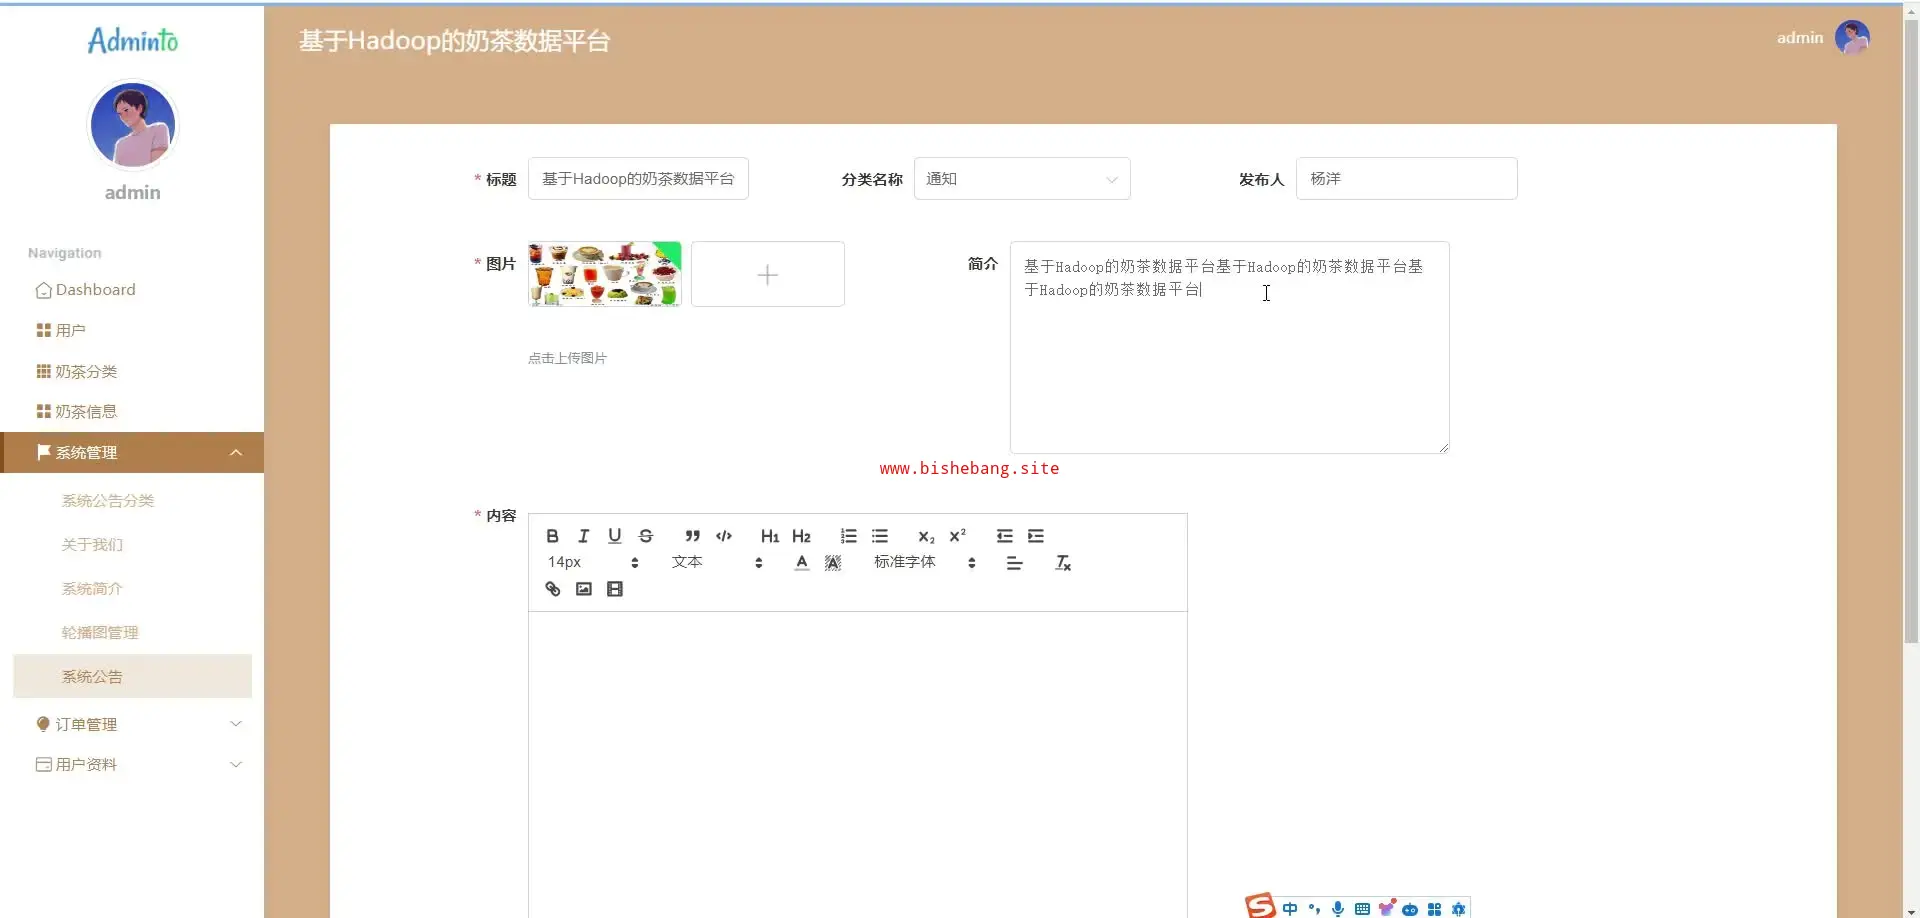Click the blockquote icon in the editor toolbar
Image resolution: width=1920 pixels, height=918 pixels.
(692, 536)
